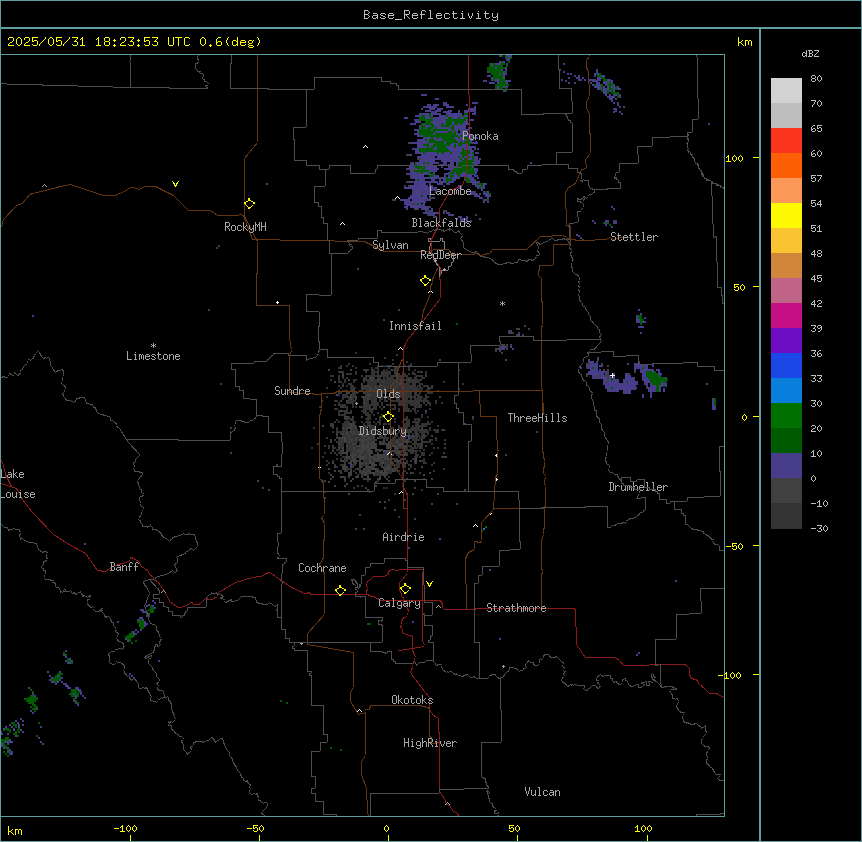Click the Sylvan label
The image size is (862, 842).
pyautogui.click(x=390, y=245)
